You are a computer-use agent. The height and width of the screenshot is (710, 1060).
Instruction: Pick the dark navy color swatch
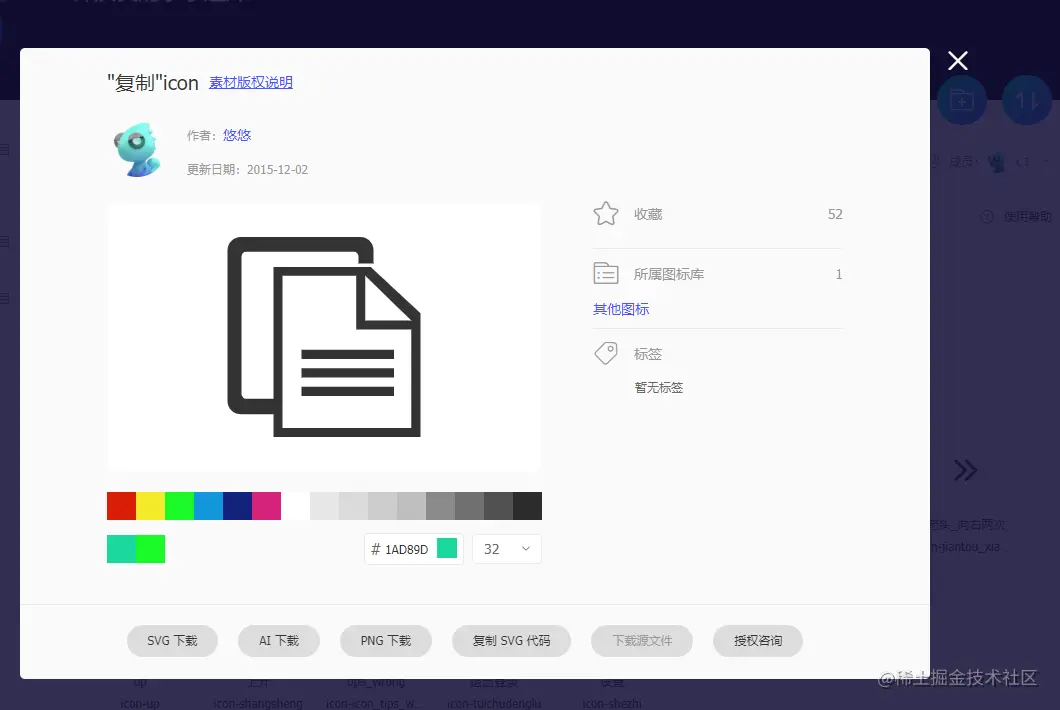[x=237, y=506]
